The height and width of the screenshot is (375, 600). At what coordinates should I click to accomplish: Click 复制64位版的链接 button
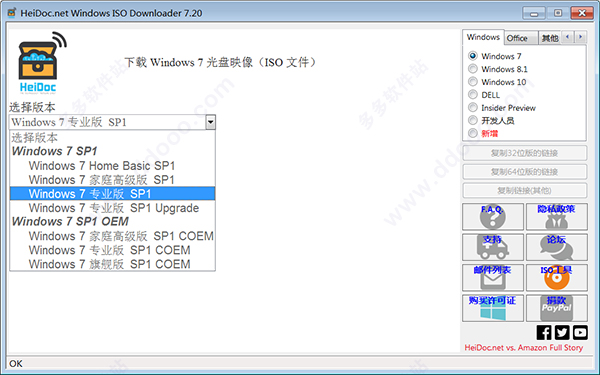click(x=524, y=172)
